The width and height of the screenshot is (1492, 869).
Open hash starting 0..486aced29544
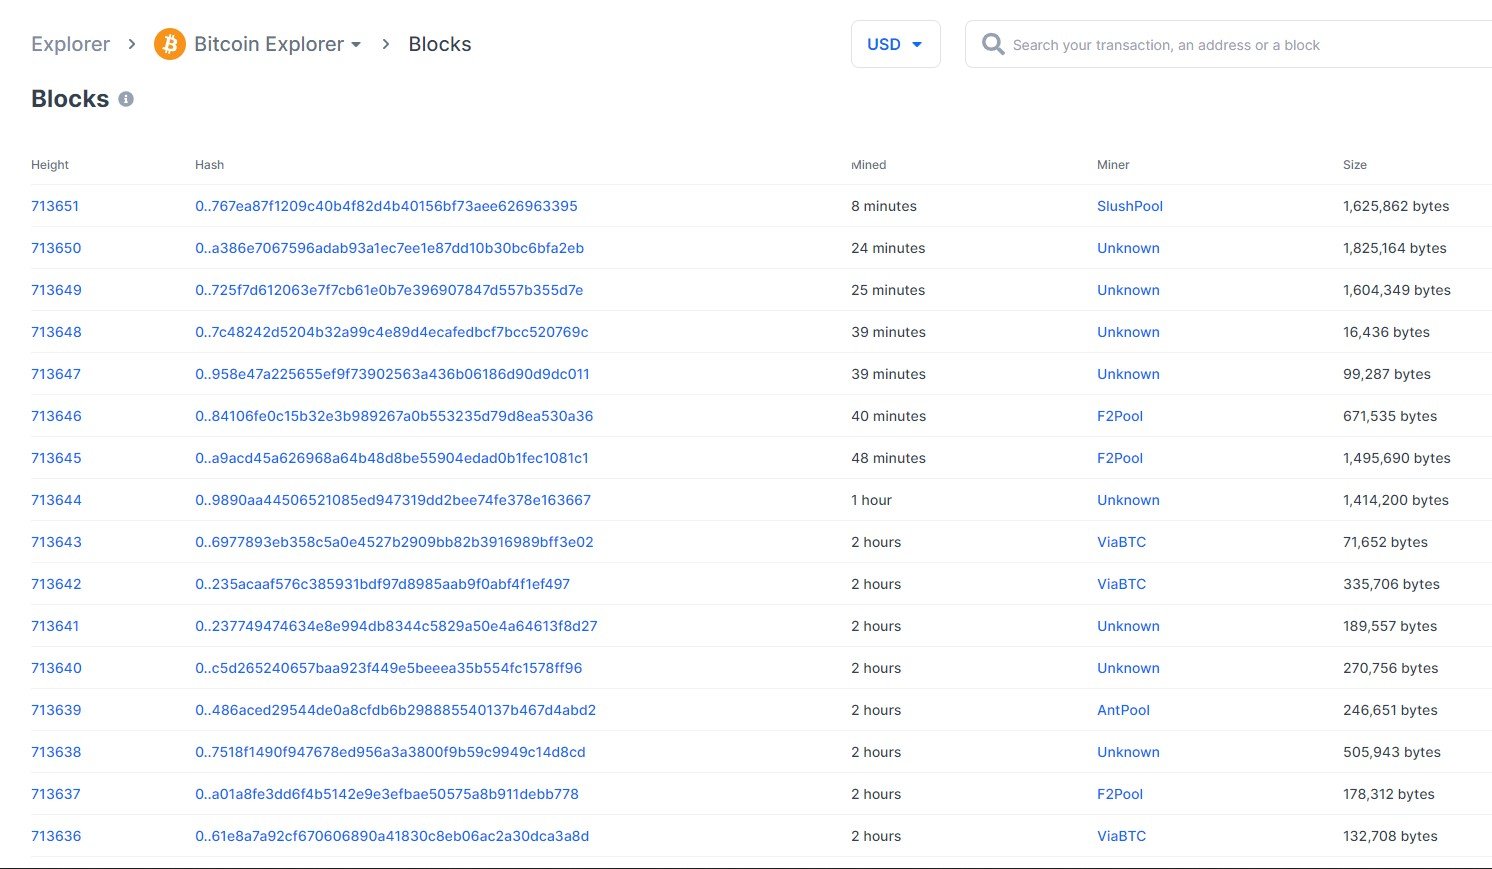(x=395, y=710)
